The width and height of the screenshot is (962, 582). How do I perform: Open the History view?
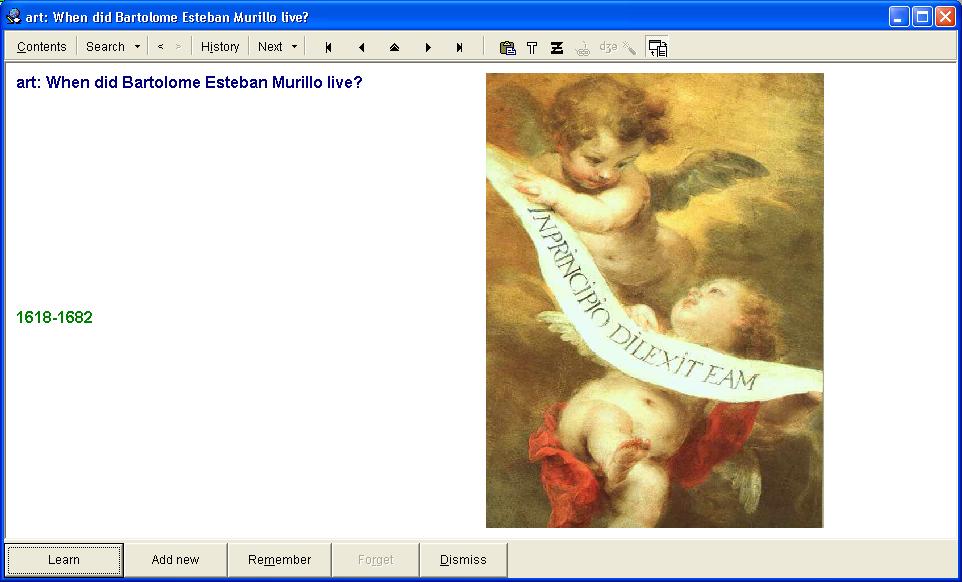click(x=220, y=47)
